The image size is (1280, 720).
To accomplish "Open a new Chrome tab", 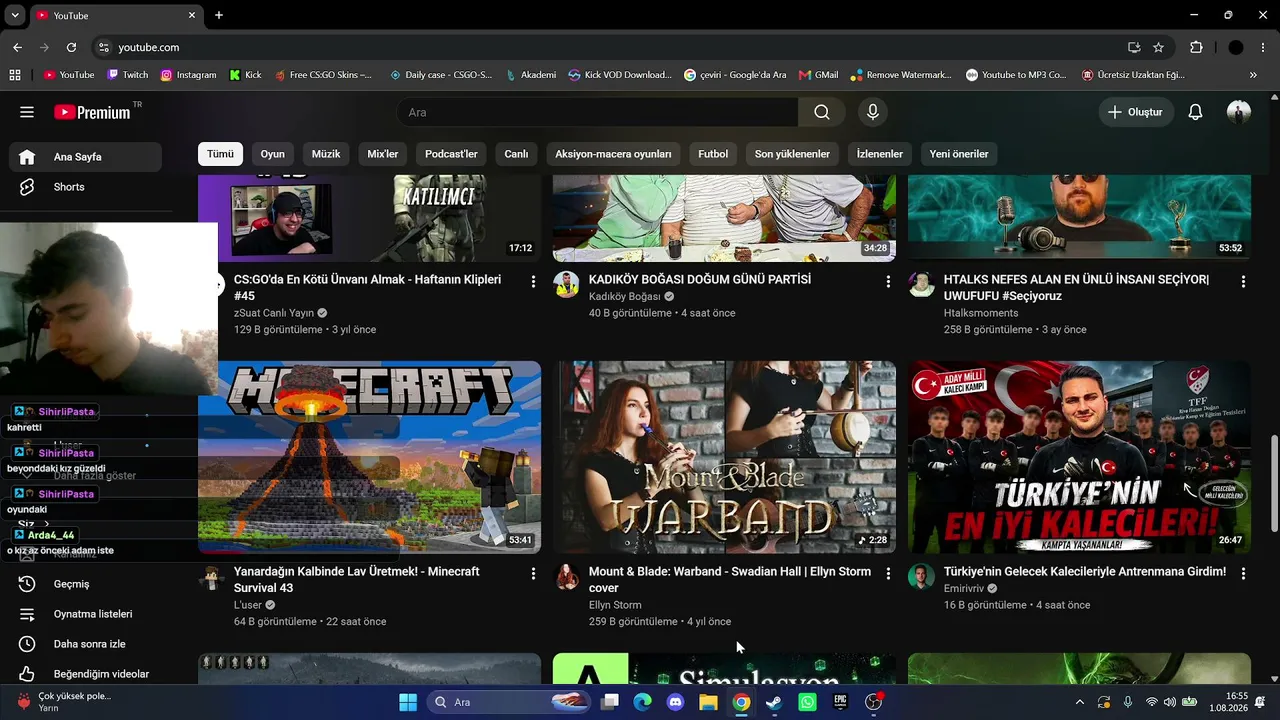I will point(219,15).
